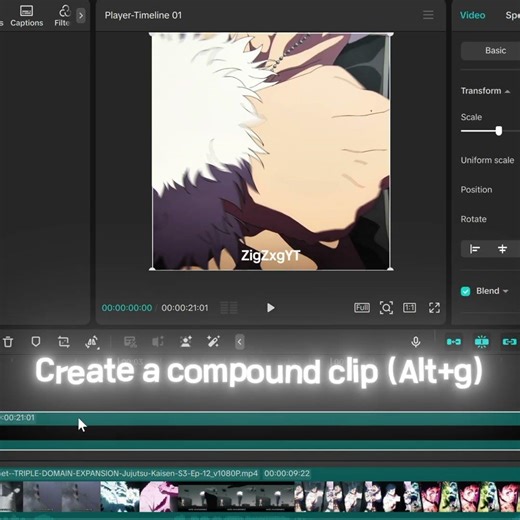Toggle linkage icon in timeline toolbar
Viewport: 520px width, 520px height.
pos(509,342)
